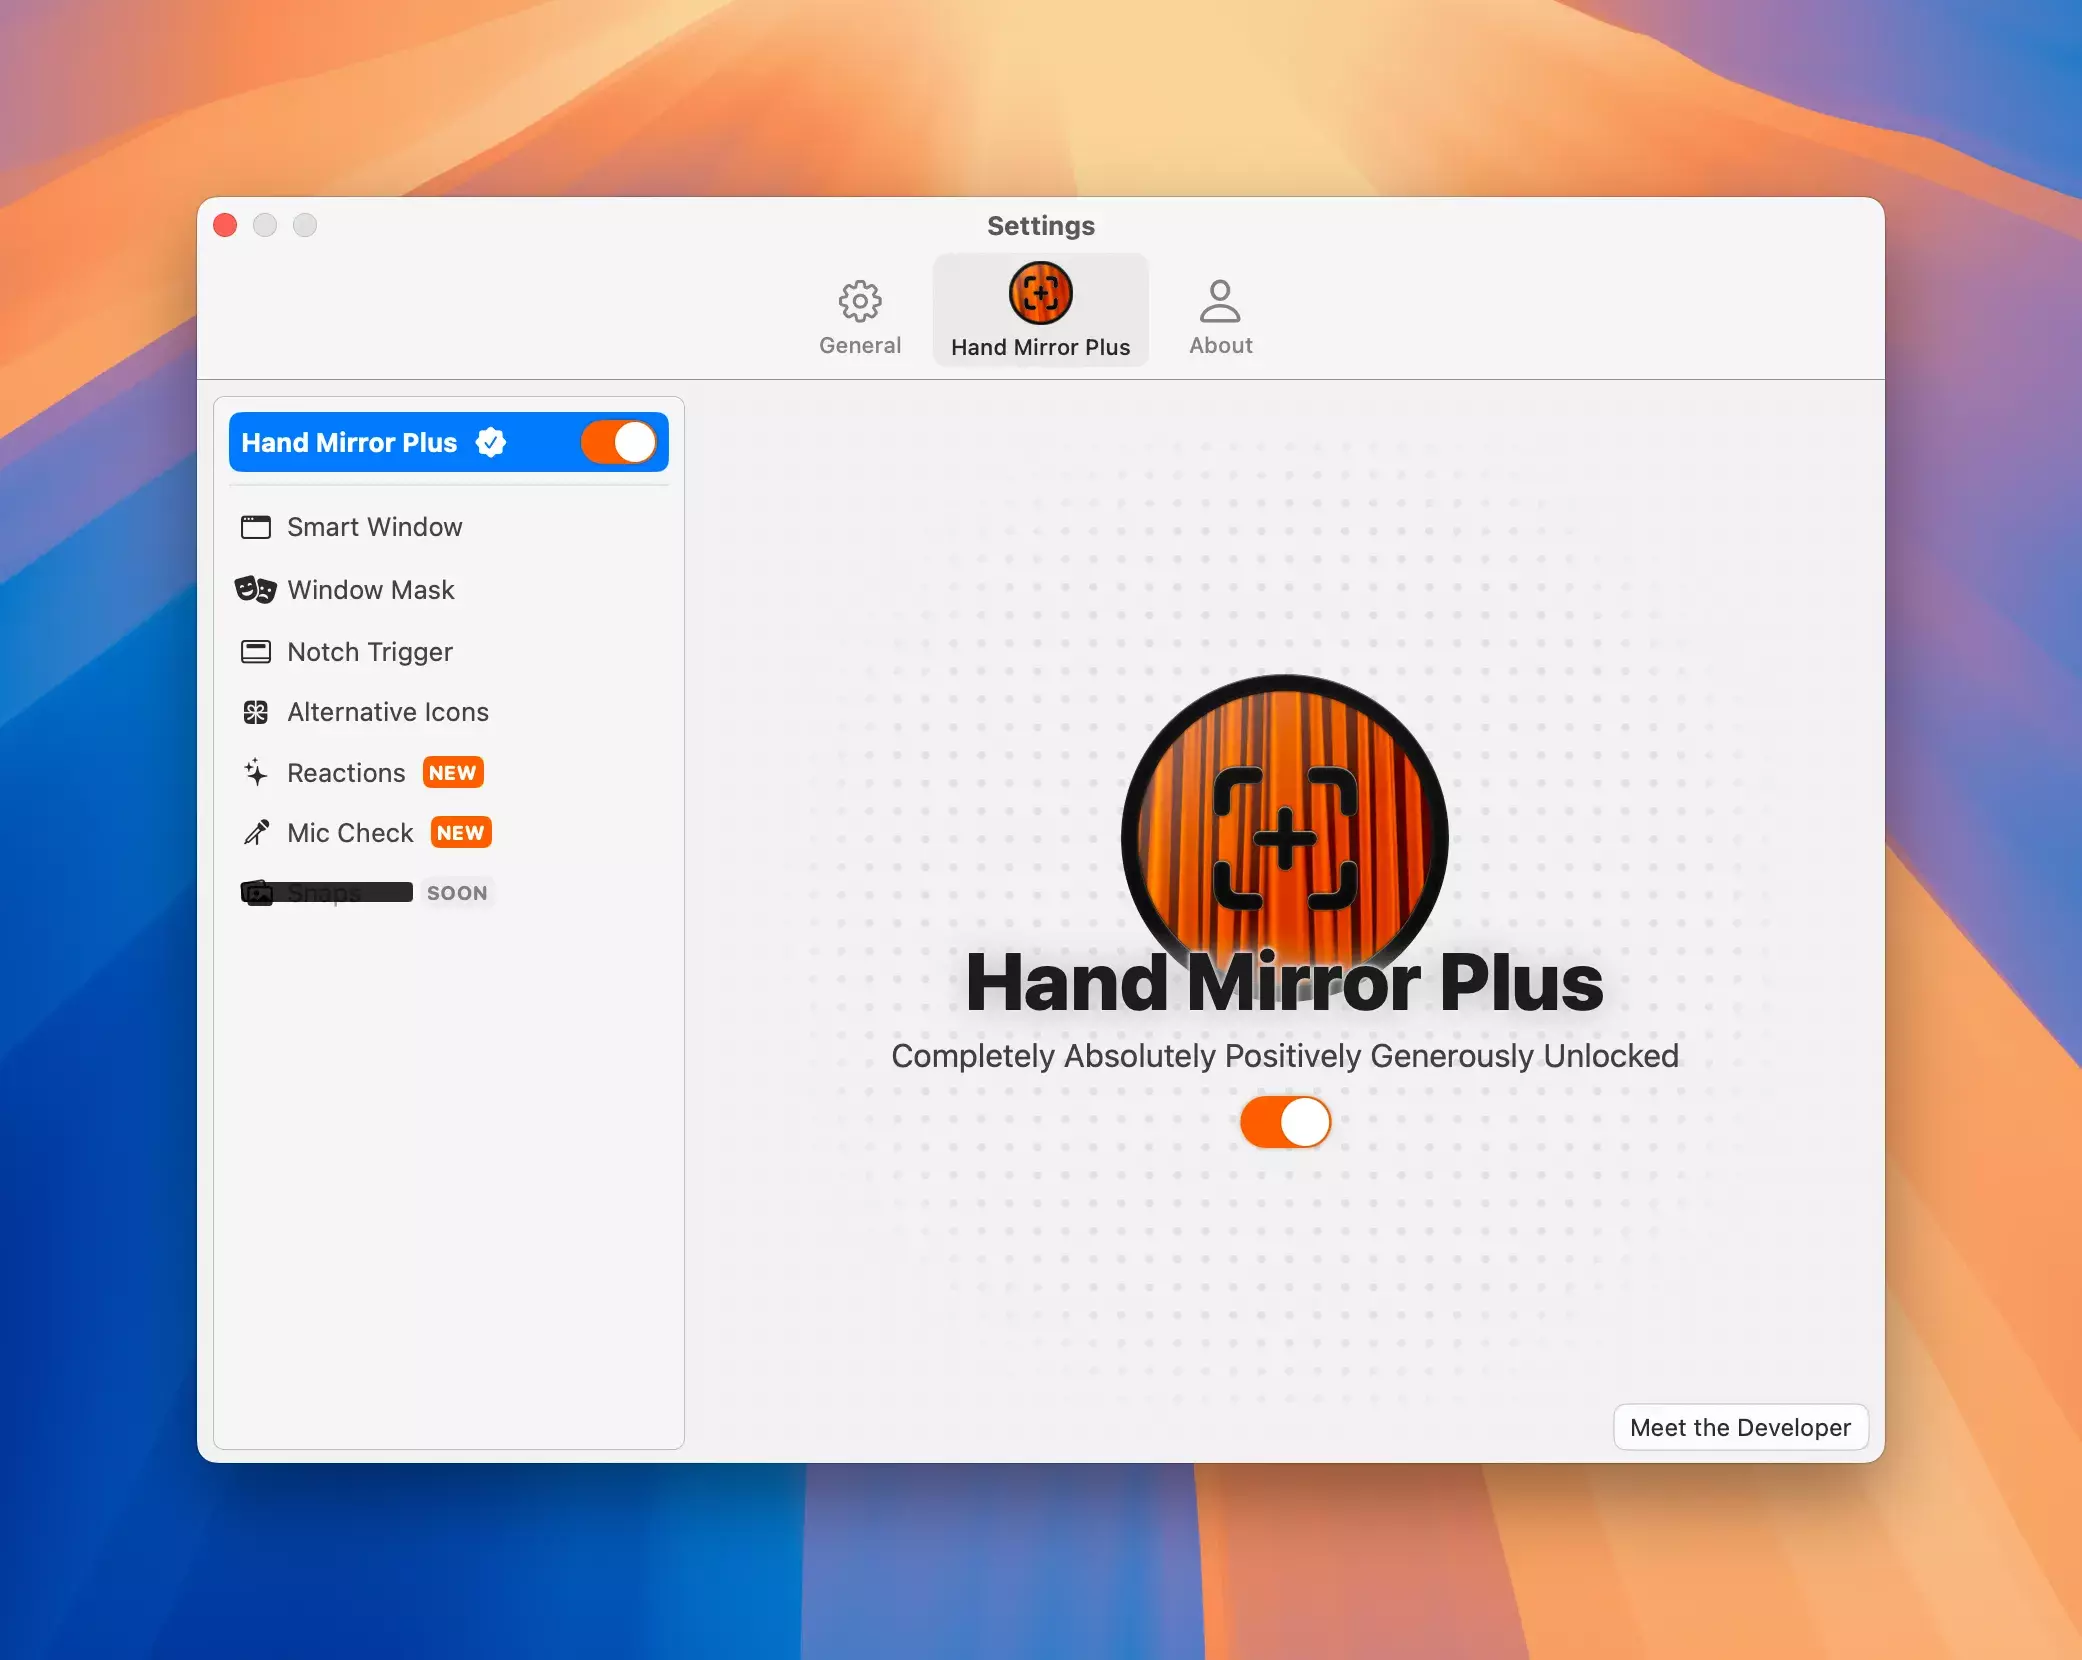Image resolution: width=2082 pixels, height=1660 pixels.
Task: Click the Notch Trigger icon
Action: (256, 652)
